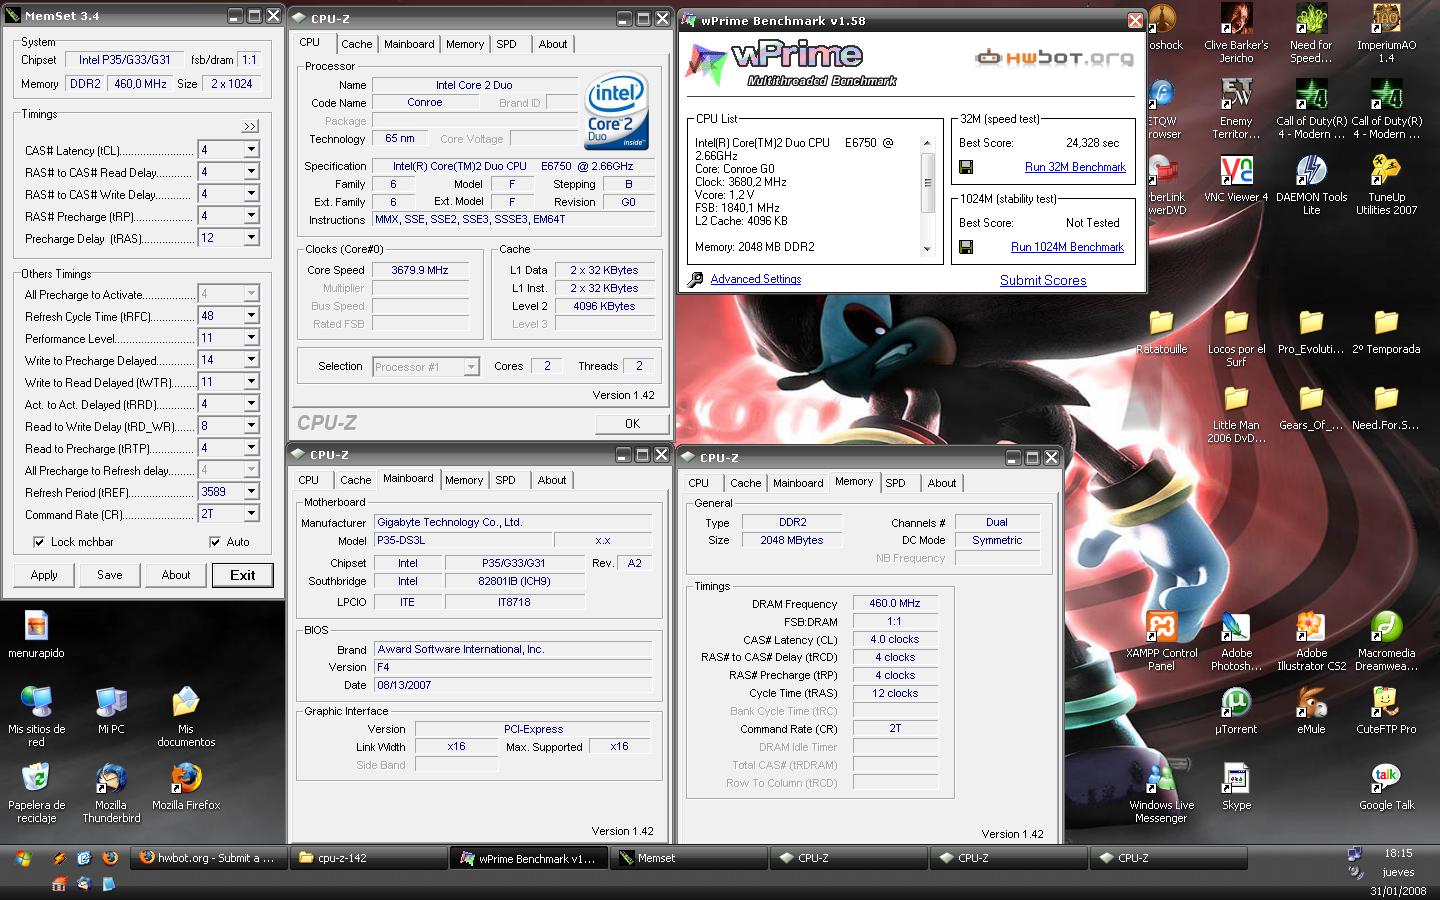
Task: Click Exit button in MemSet
Action: (243, 575)
